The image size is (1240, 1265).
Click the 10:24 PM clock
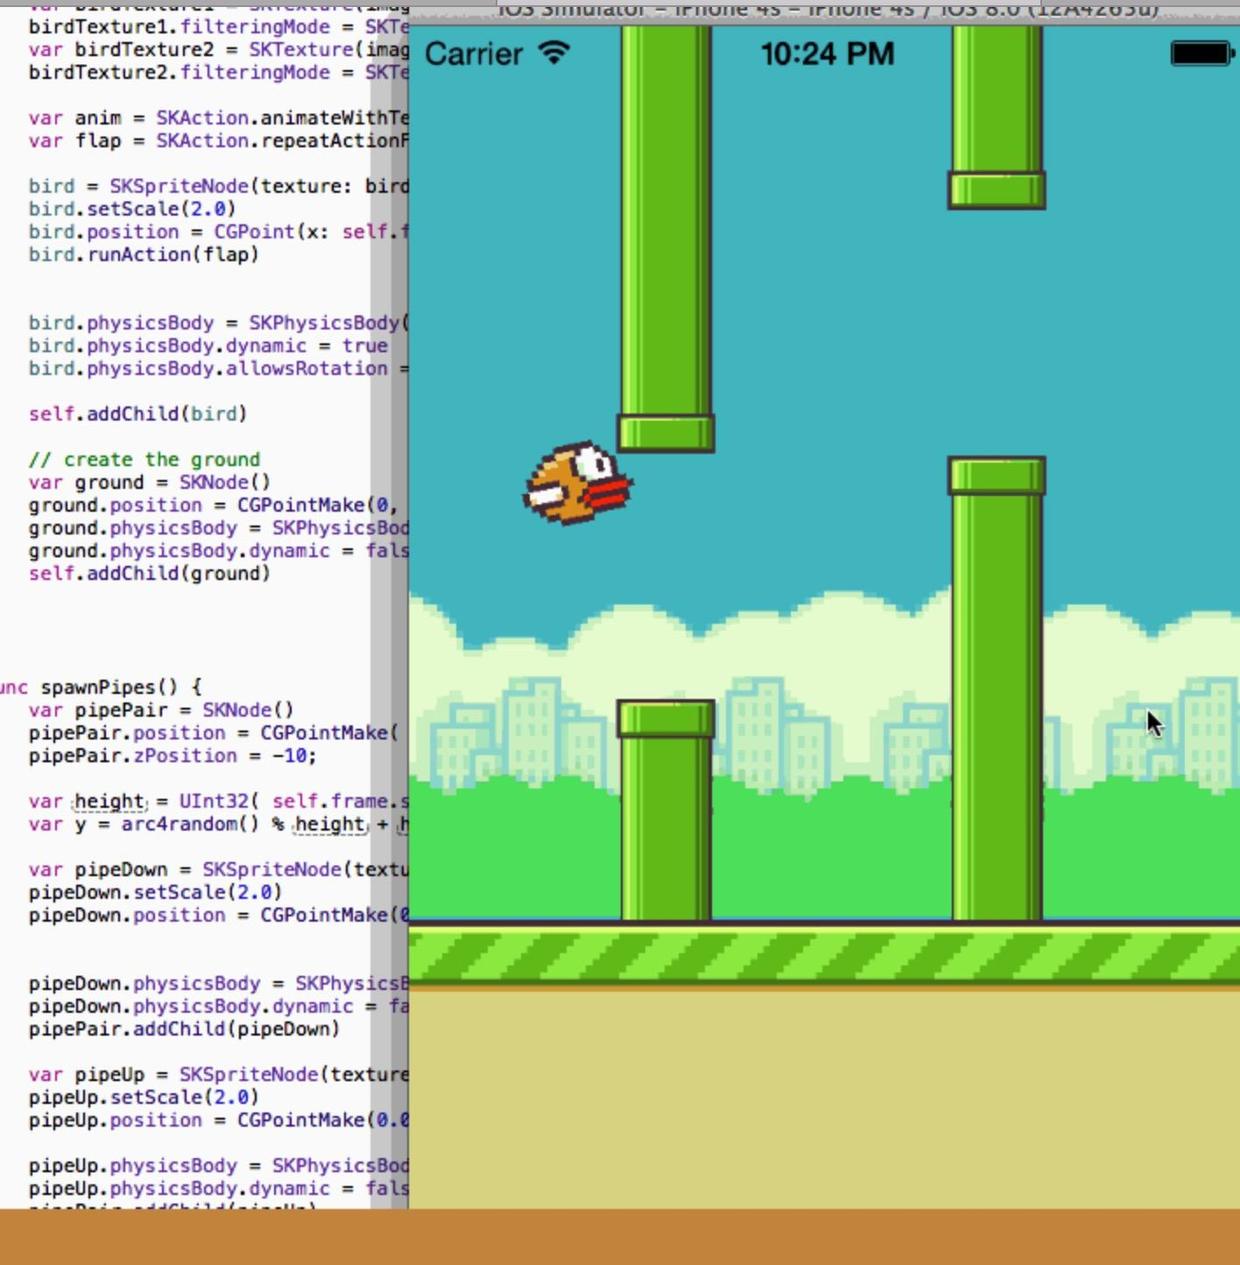click(827, 54)
